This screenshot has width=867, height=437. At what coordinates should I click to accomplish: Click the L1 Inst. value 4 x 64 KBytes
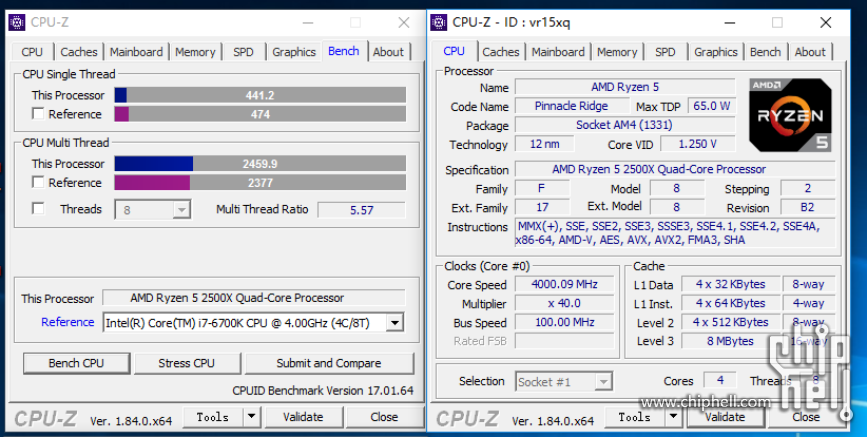point(730,304)
